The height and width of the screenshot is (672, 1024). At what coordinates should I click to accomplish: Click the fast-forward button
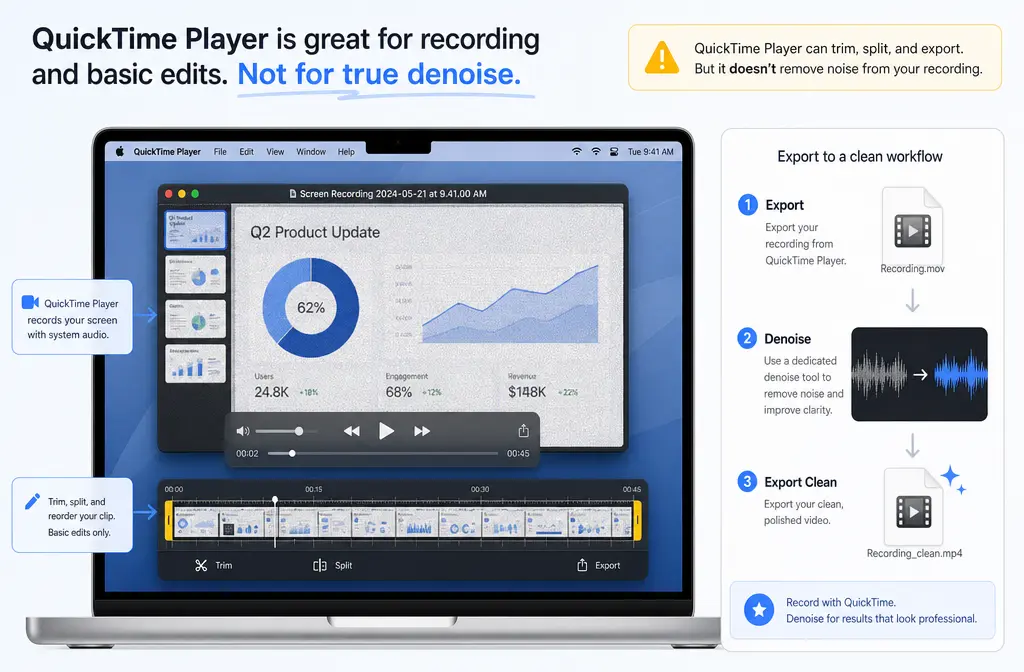pos(422,431)
